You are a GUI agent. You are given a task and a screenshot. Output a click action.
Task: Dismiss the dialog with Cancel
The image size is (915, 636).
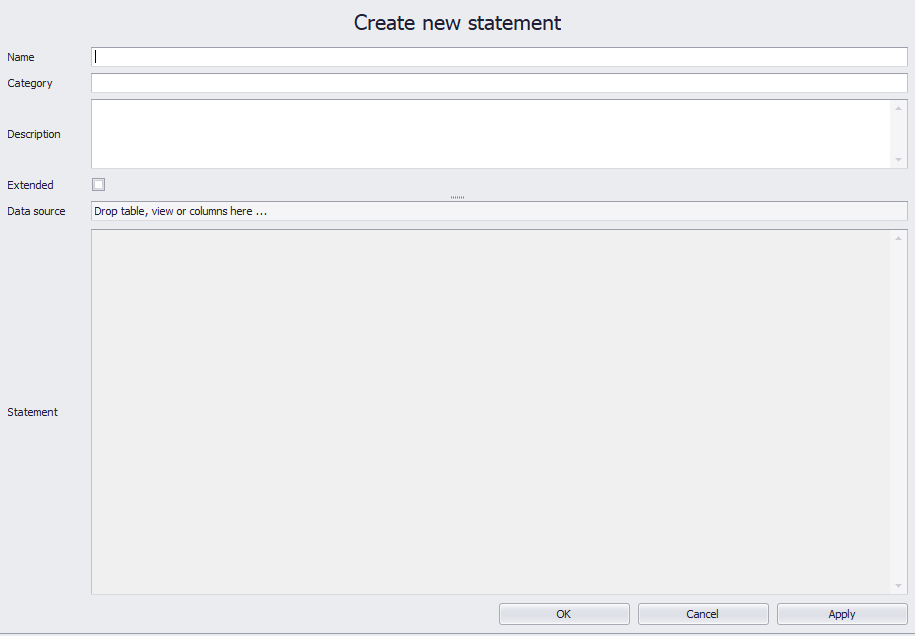pos(703,614)
